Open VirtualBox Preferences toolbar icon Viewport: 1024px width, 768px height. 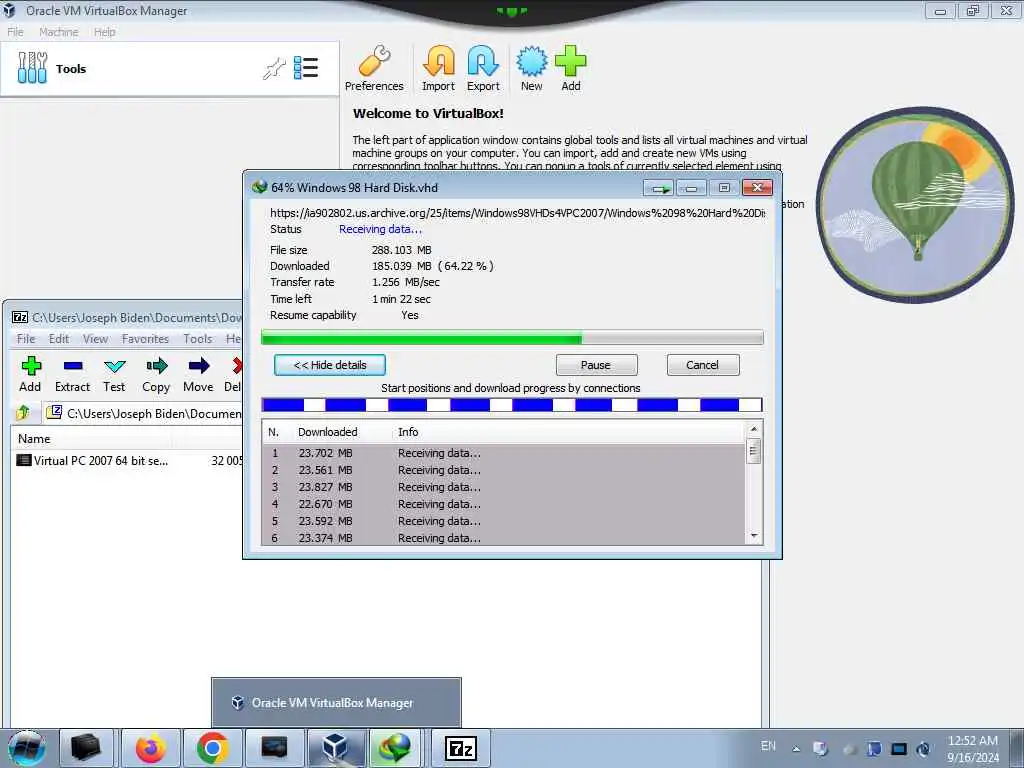[x=374, y=68]
